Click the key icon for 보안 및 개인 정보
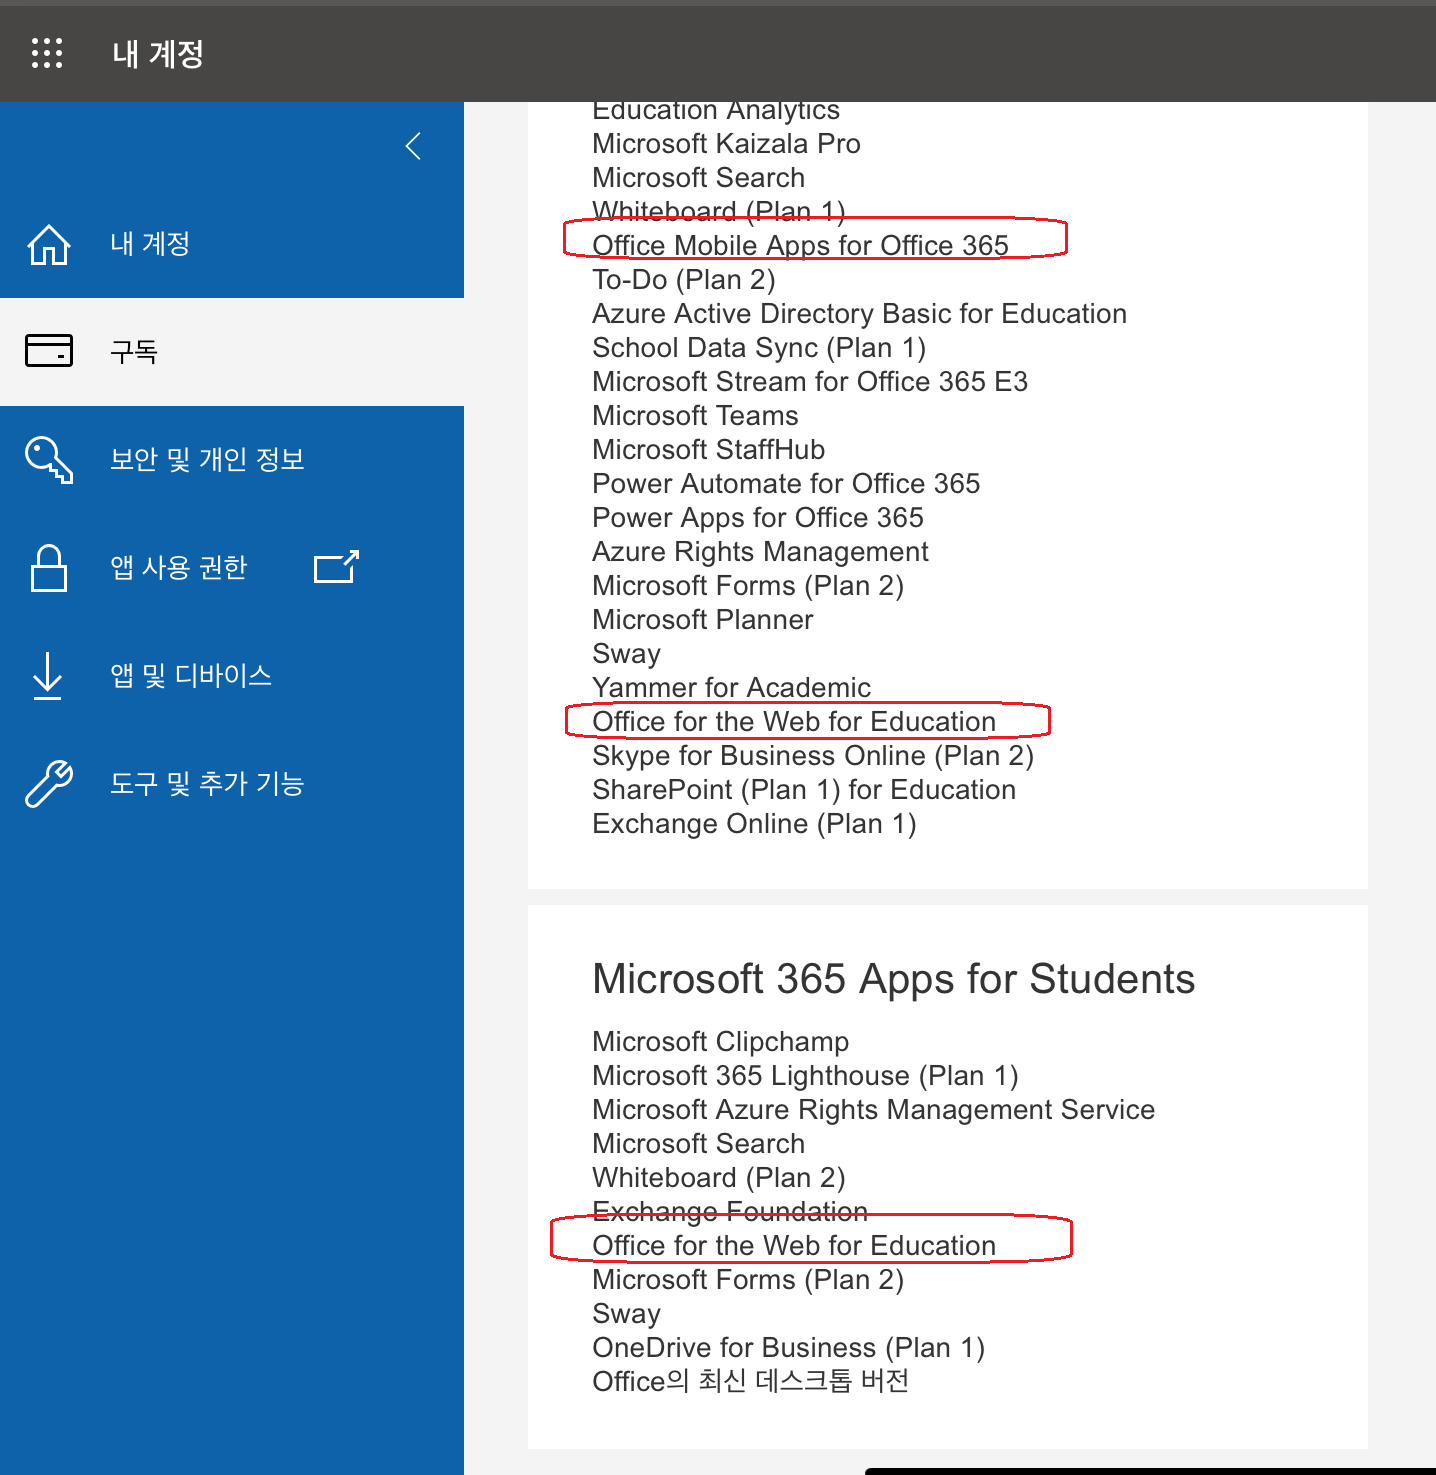The height and width of the screenshot is (1475, 1436). coord(48,460)
